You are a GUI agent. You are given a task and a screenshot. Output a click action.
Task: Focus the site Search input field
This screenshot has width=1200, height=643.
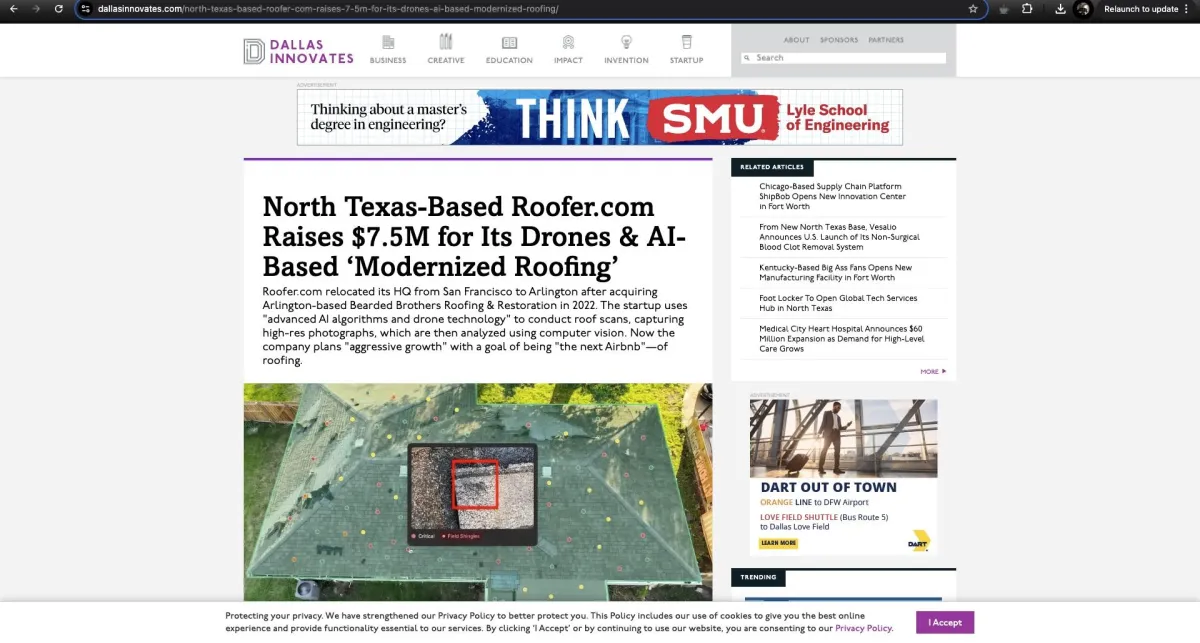[x=844, y=58]
